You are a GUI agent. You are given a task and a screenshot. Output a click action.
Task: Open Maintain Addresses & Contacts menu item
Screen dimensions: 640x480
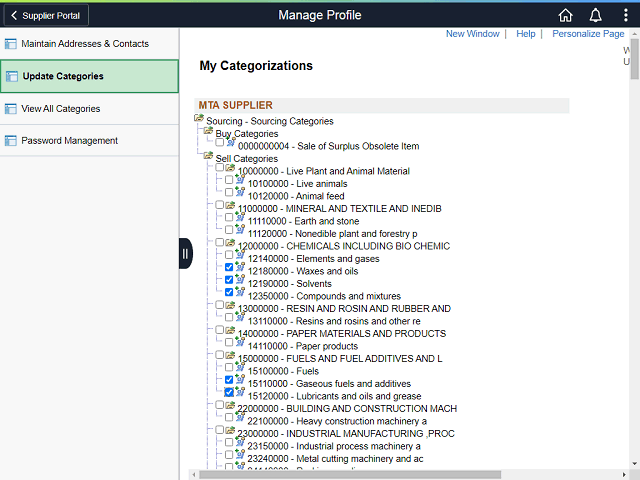89,44
